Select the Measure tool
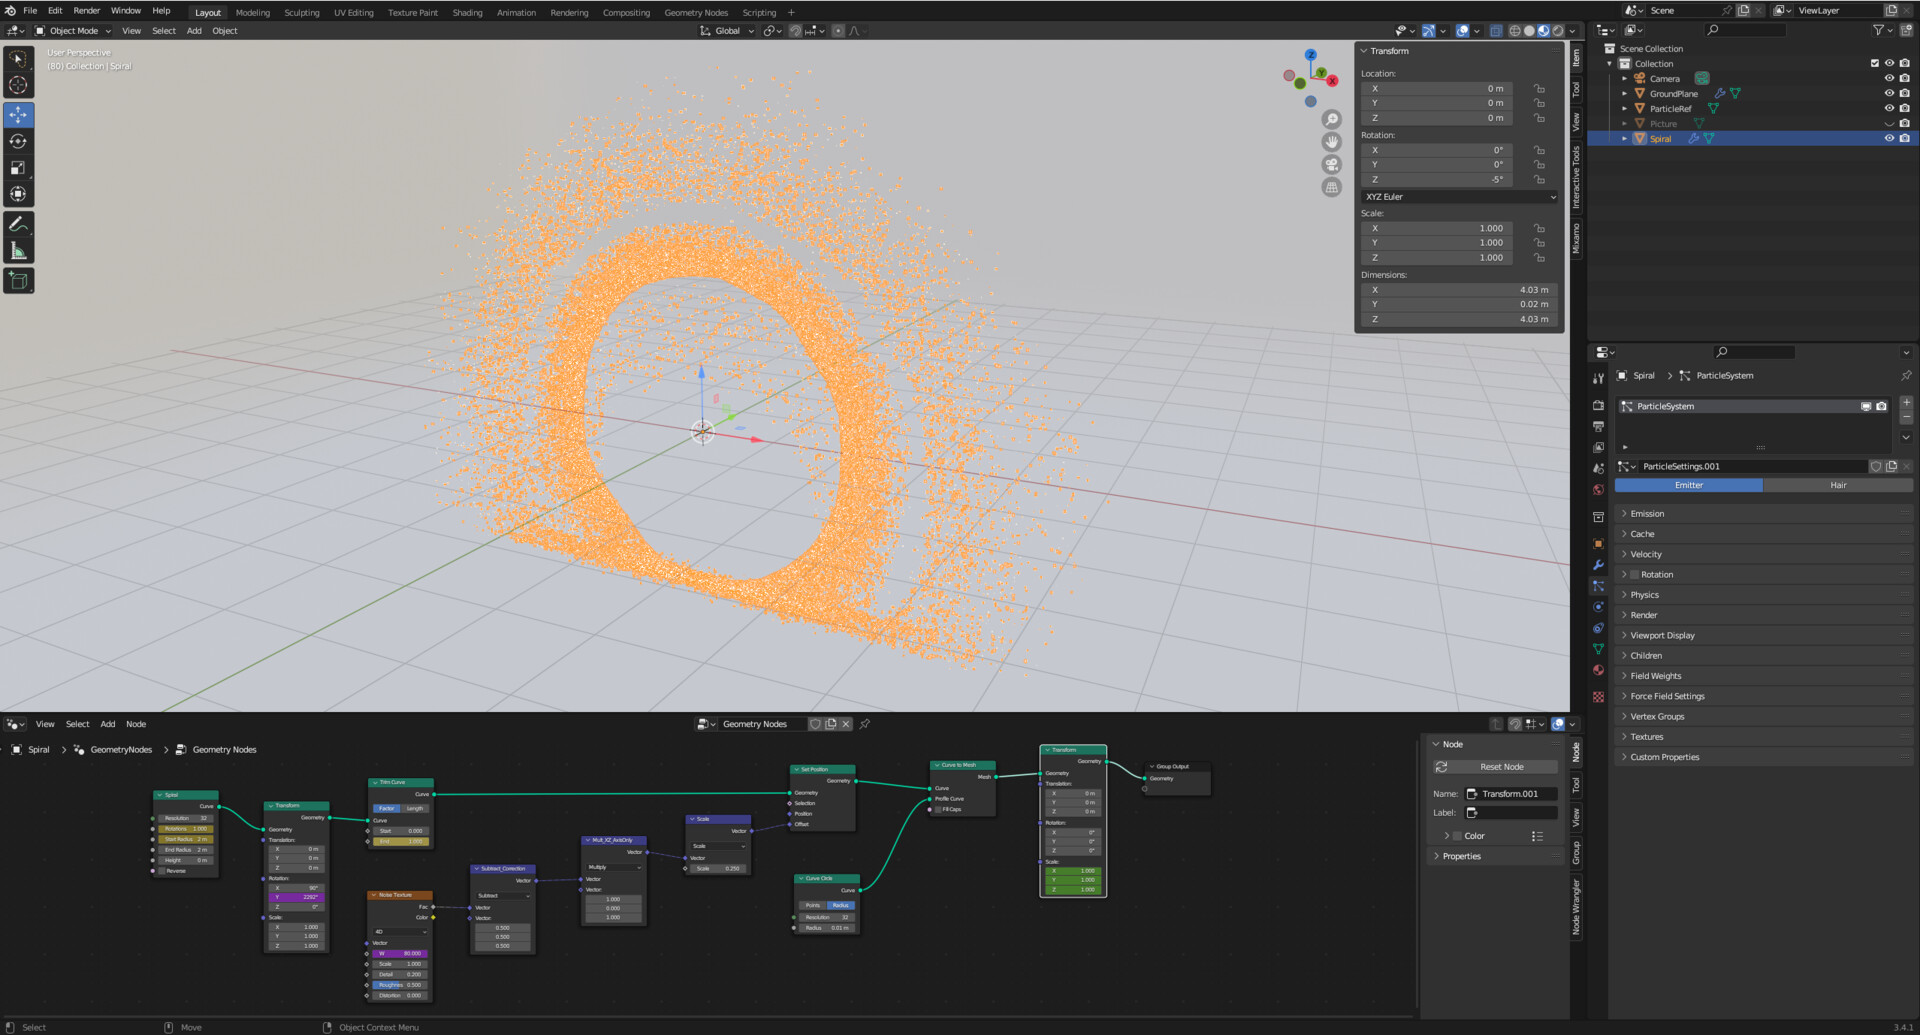Screen dimensions: 1920x1035 coord(18,251)
